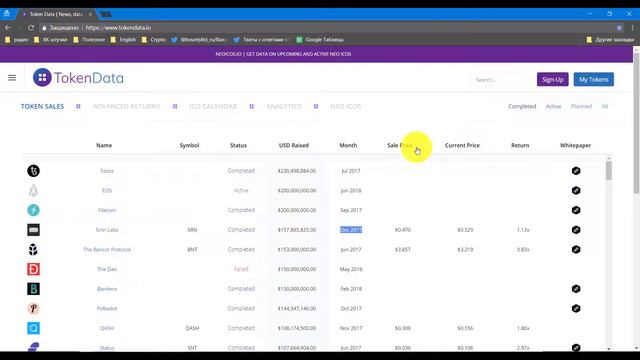Image resolution: width=640 pixels, height=360 pixels.
Task: Open the Analytics tab
Action: 284,106
